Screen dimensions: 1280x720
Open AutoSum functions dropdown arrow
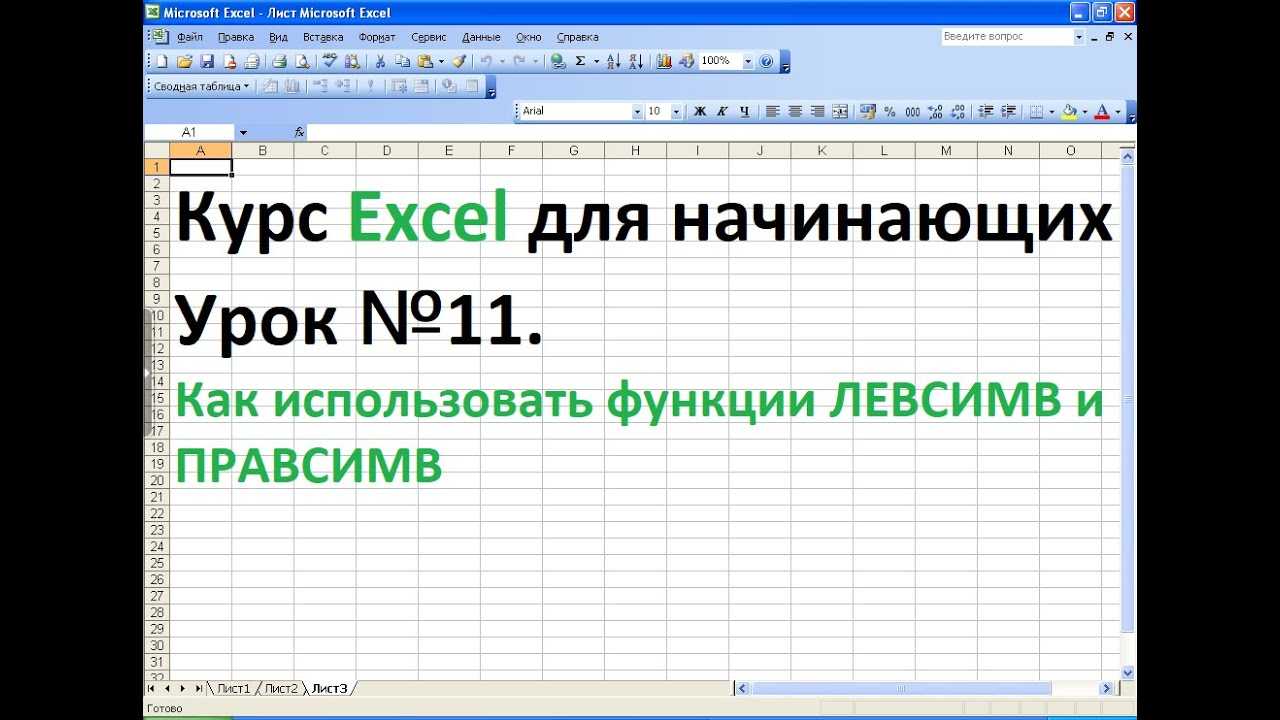click(596, 61)
